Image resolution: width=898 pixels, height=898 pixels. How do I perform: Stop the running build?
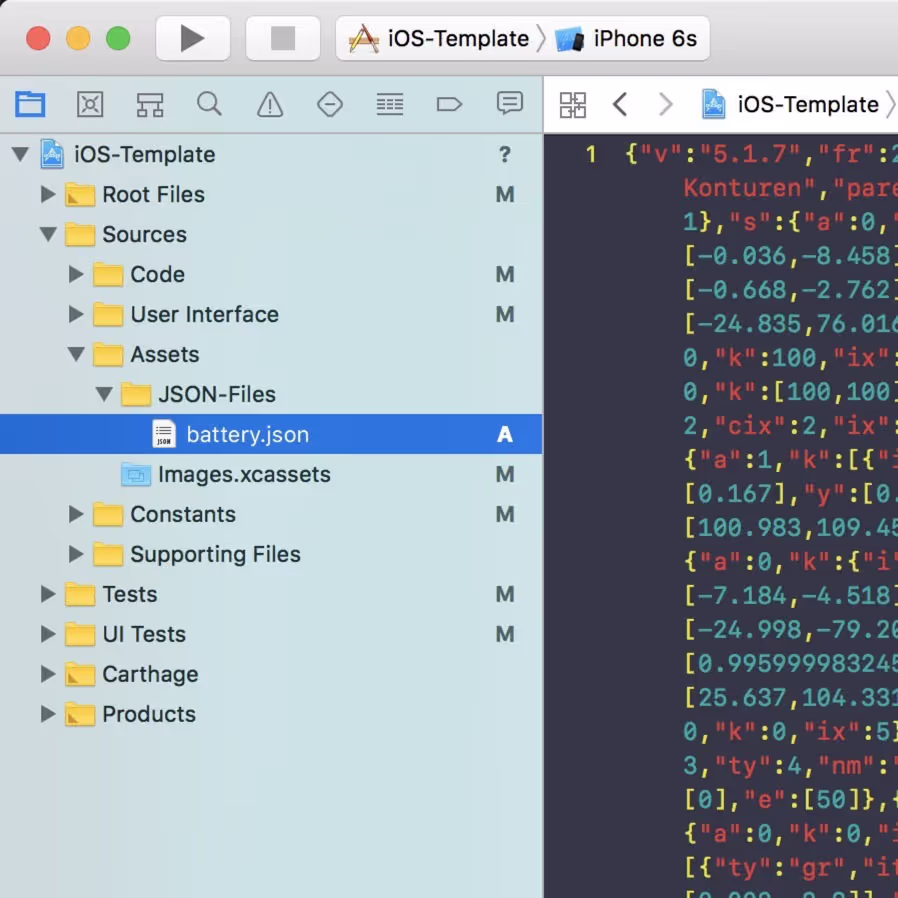(283, 38)
